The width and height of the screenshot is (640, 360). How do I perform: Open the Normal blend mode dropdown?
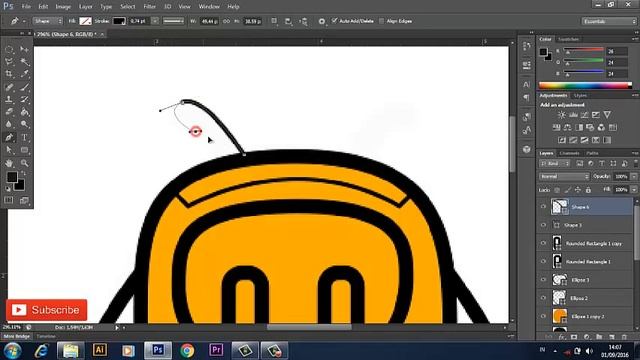pos(564,177)
